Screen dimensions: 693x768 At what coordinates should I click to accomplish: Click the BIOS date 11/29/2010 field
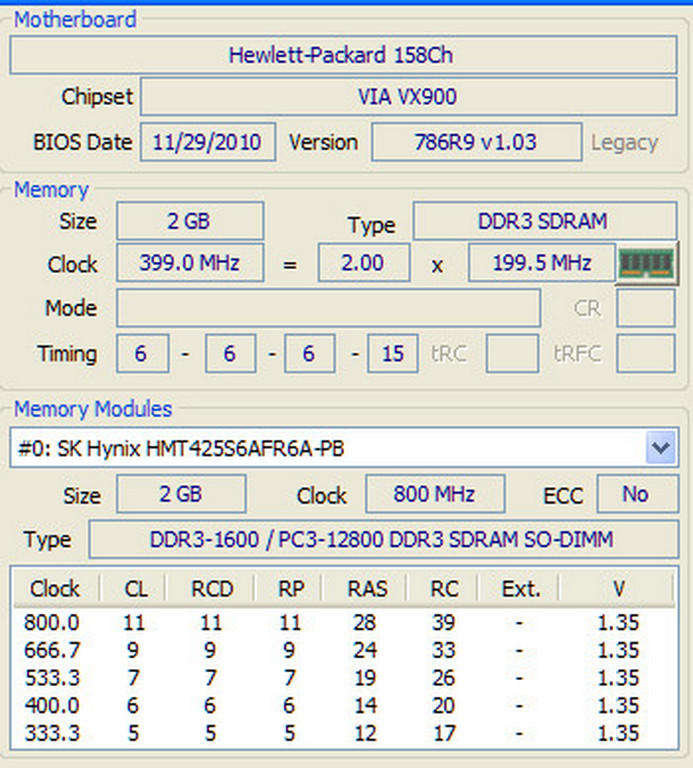tap(208, 143)
